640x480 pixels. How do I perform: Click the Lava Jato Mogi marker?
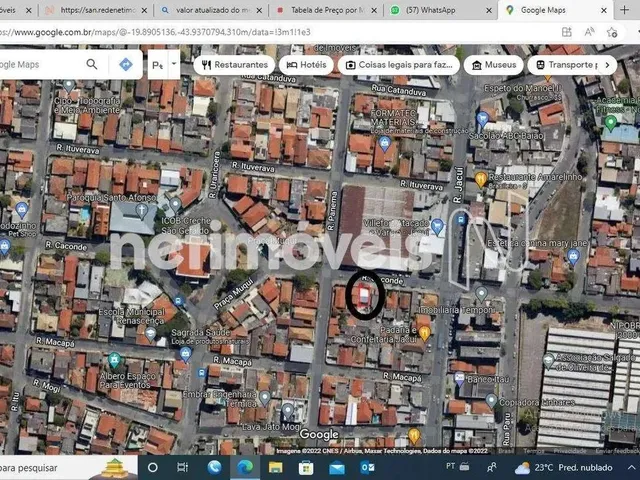(288, 410)
